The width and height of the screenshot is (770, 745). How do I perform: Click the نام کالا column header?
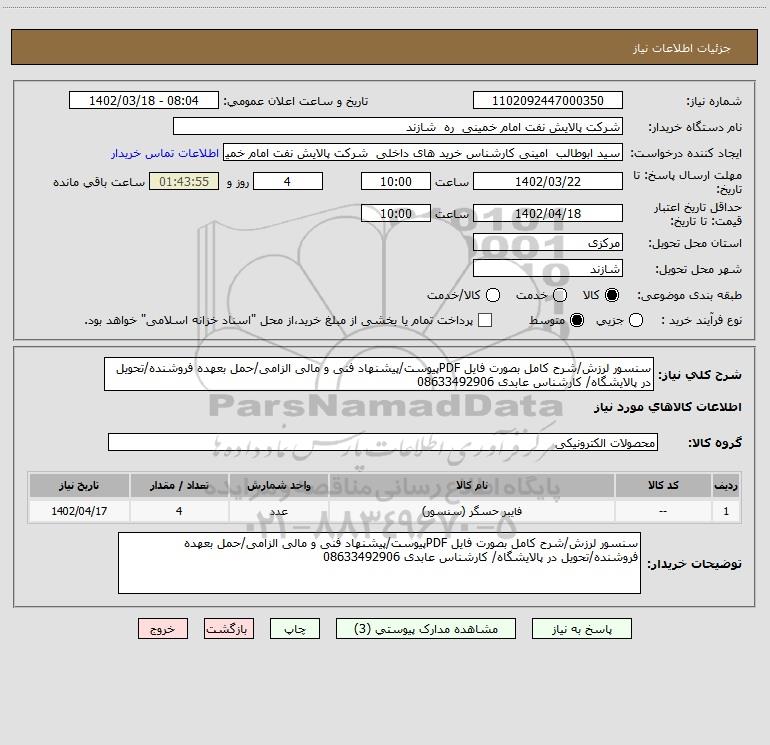point(471,485)
